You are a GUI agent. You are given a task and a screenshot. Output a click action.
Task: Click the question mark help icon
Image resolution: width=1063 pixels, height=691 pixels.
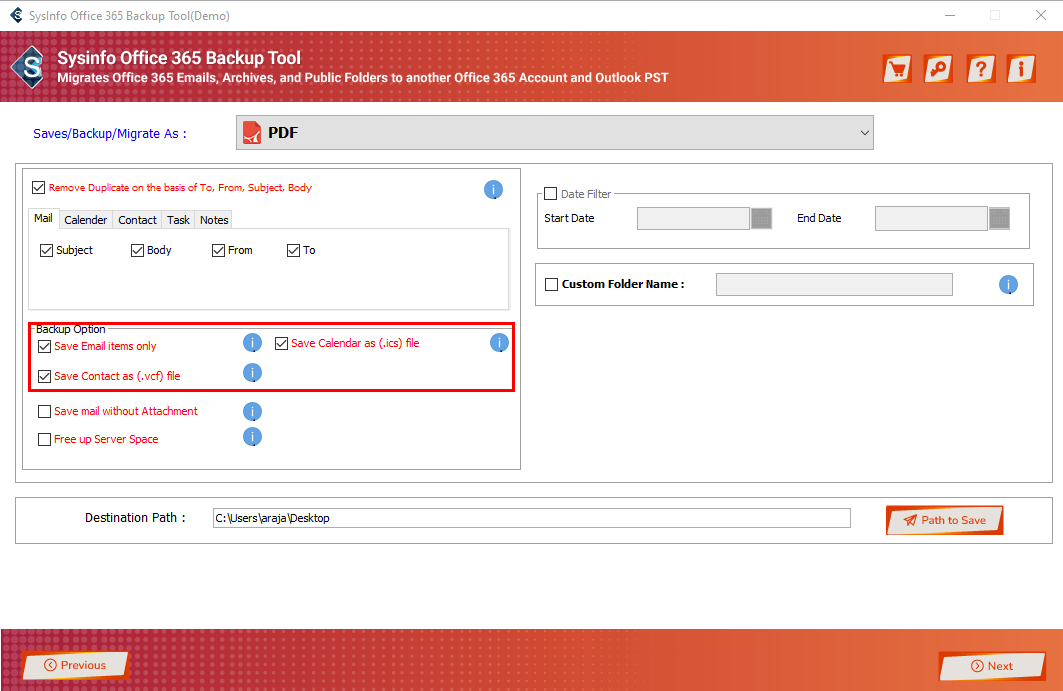click(981, 68)
